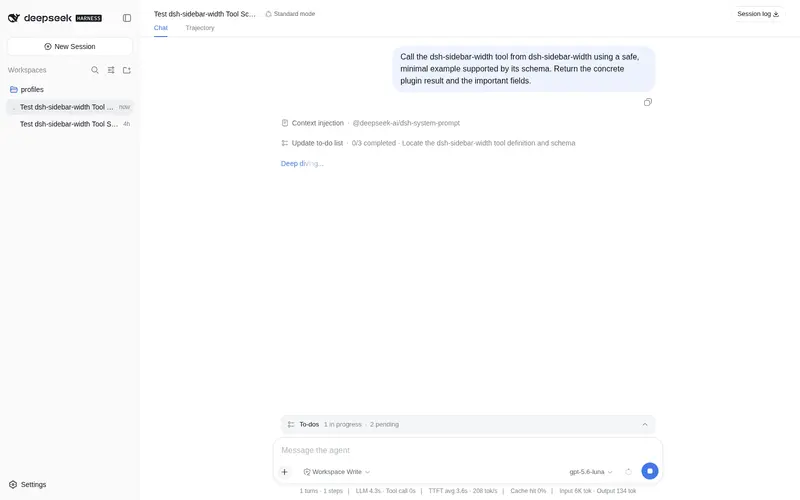Copy the user message icon
This screenshot has height=500, width=800.
pos(647,102)
